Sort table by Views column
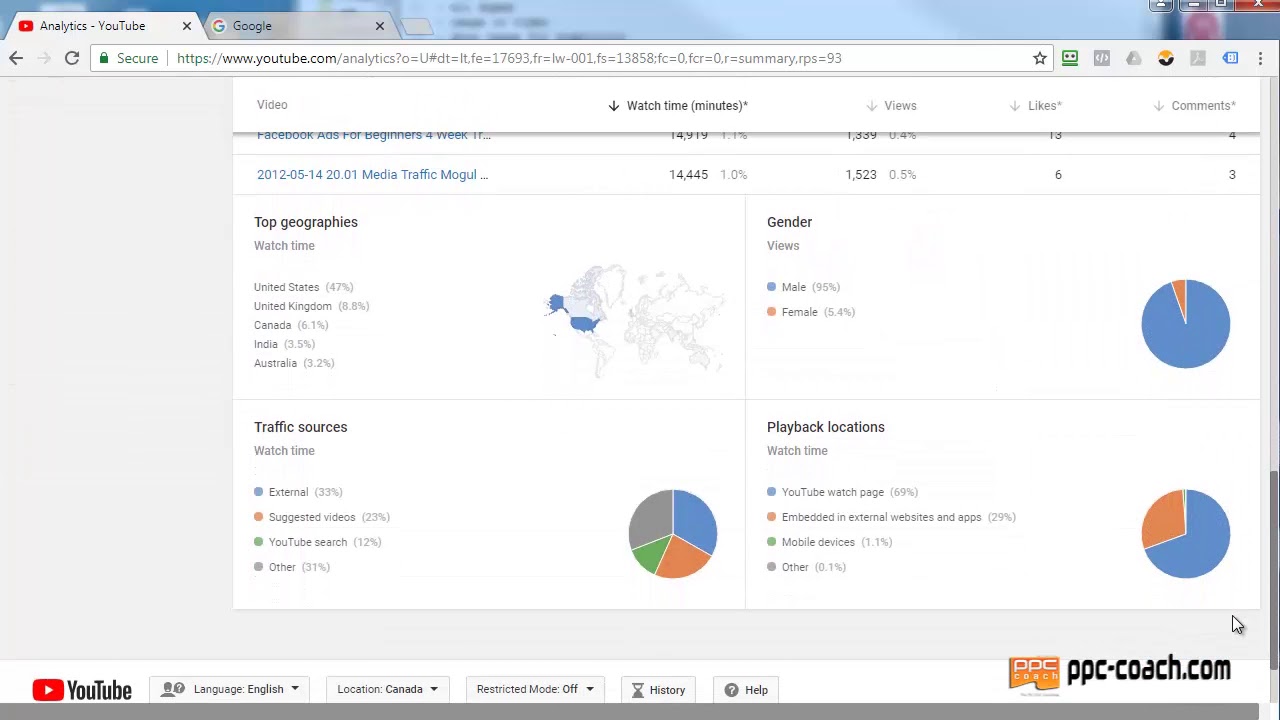The width and height of the screenshot is (1280, 720). point(892,105)
